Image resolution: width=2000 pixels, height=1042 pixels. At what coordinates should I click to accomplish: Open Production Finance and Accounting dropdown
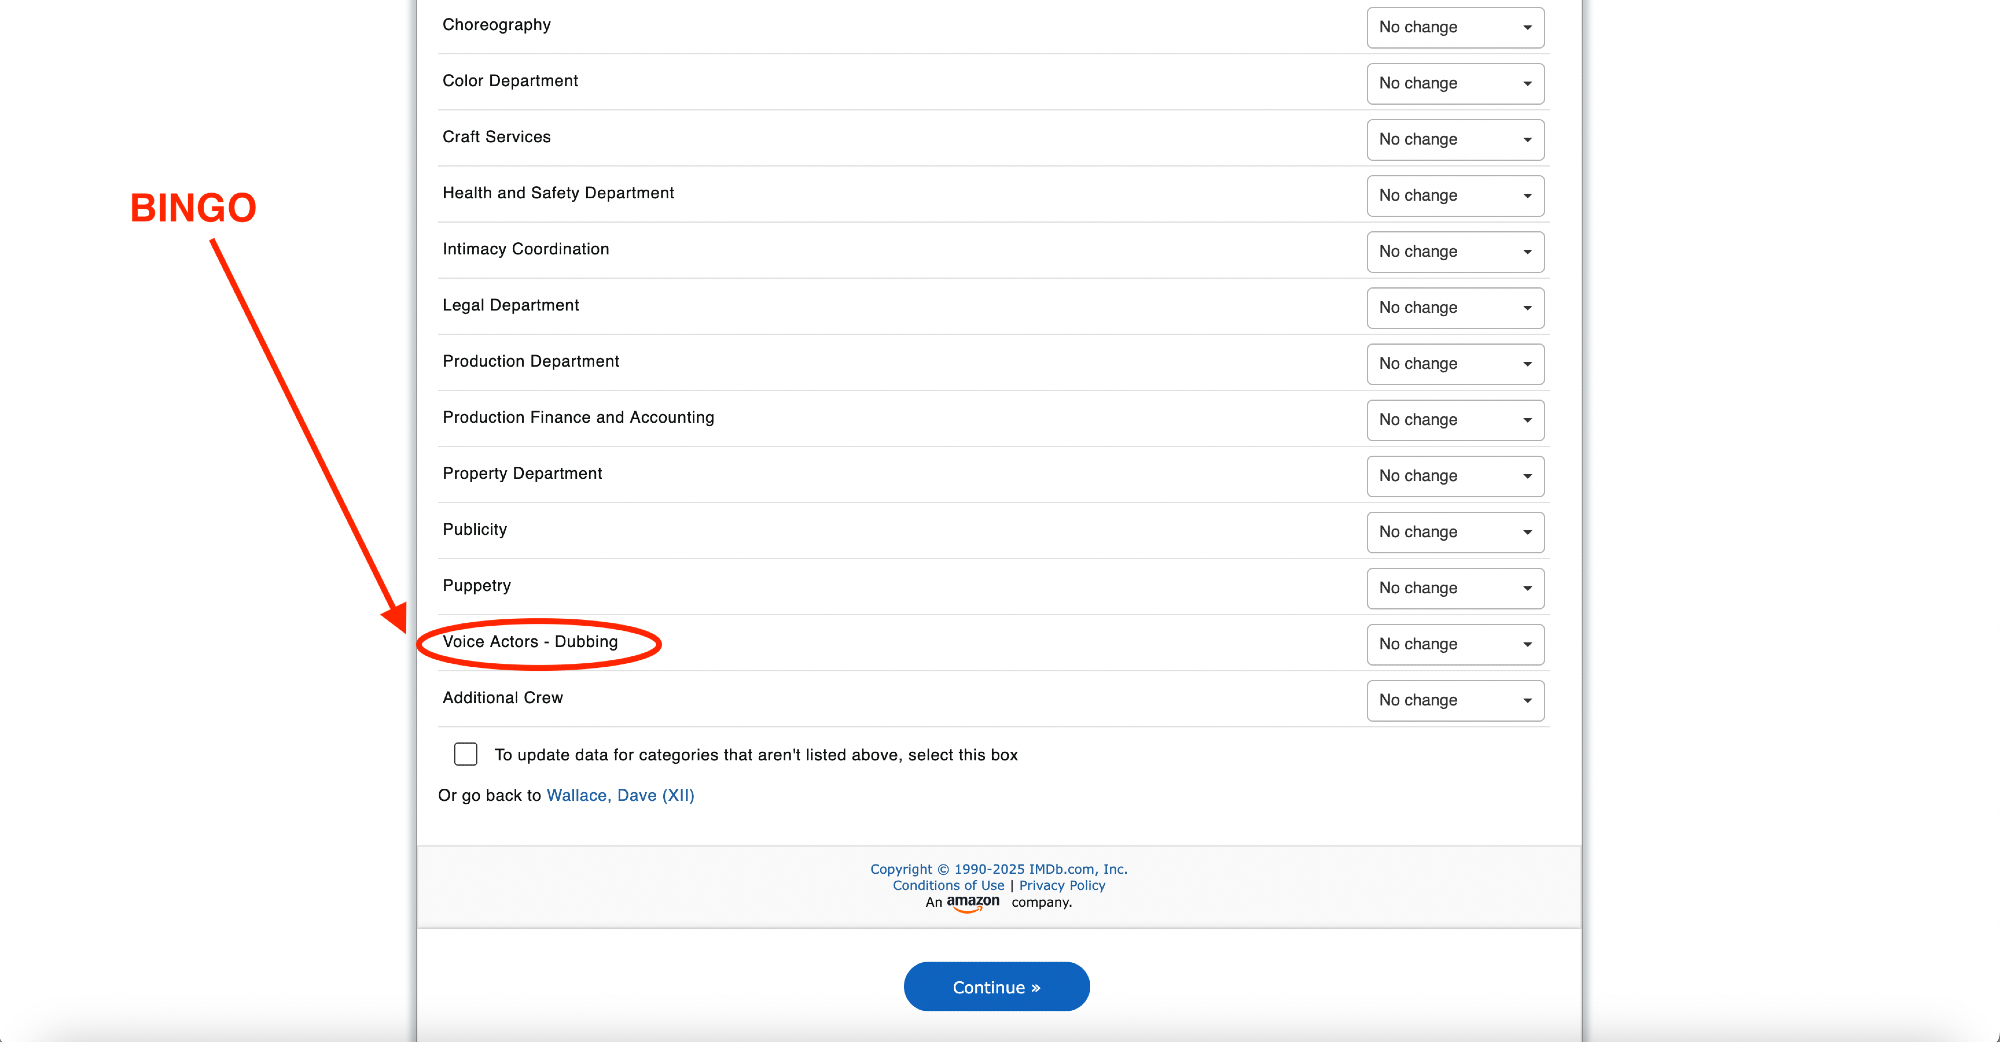[1455, 419]
